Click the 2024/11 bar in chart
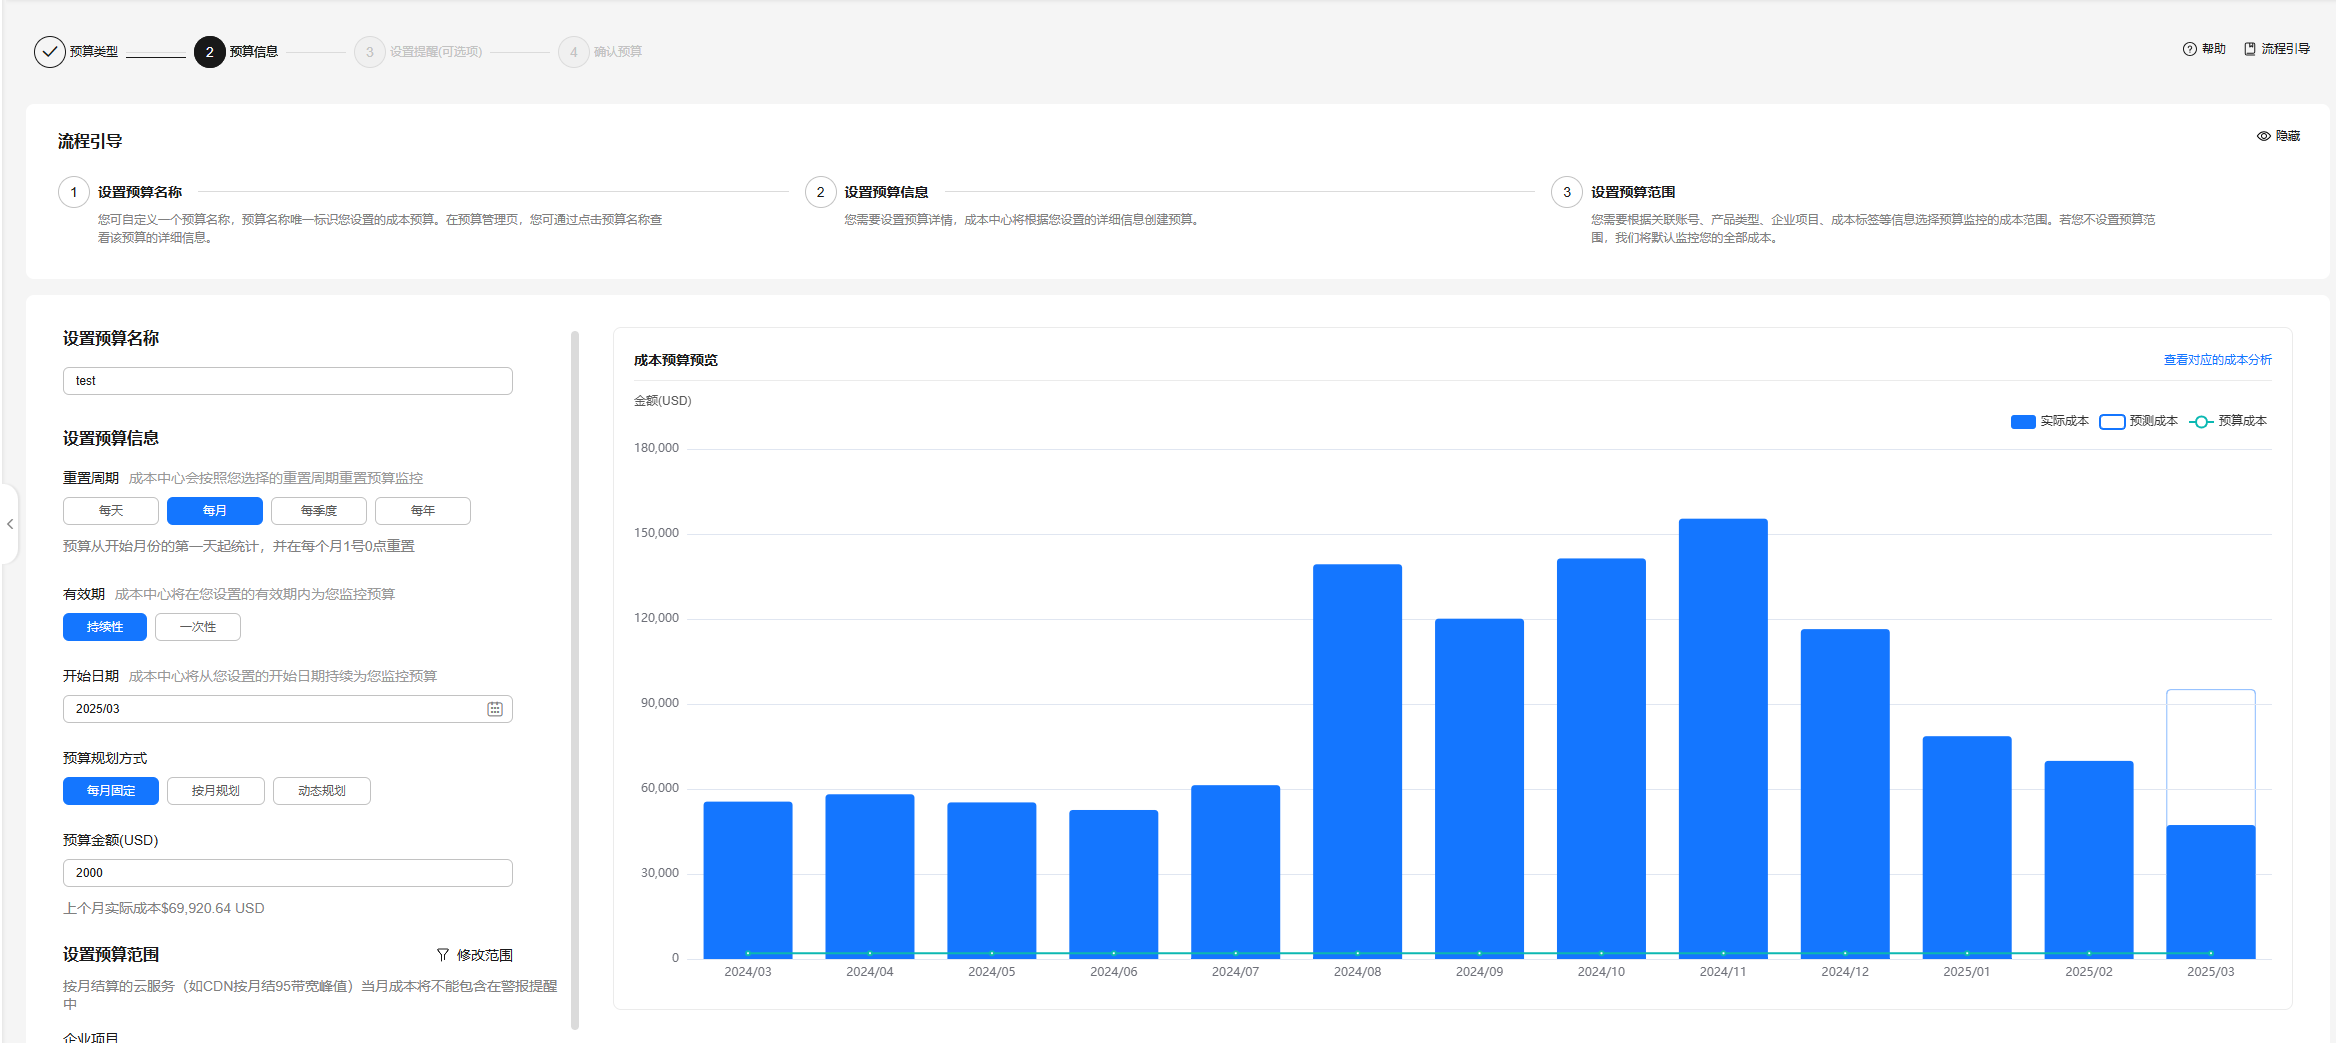The height and width of the screenshot is (1043, 2336). pyautogui.click(x=1723, y=738)
